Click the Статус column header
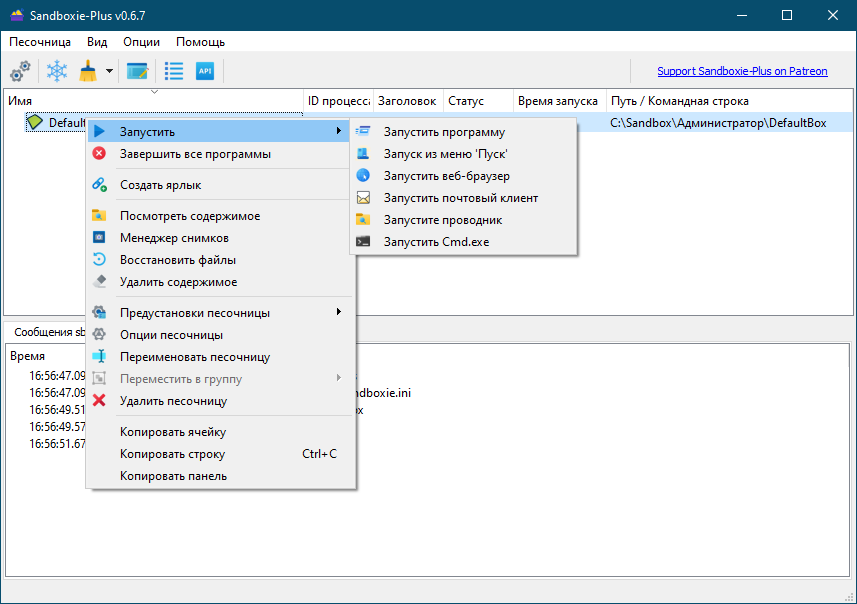 [478, 101]
